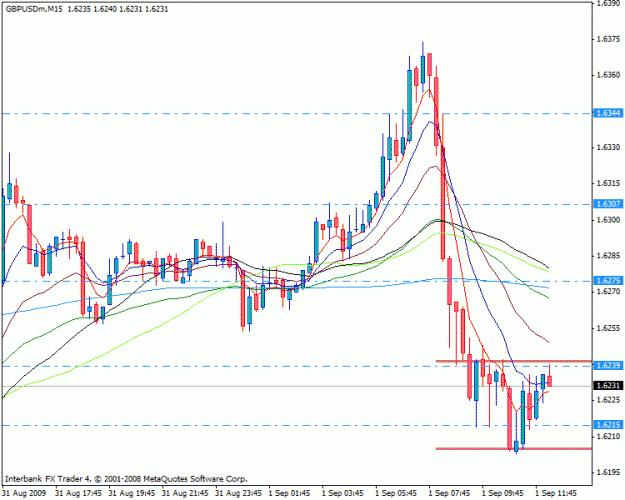Click the 1.6300 price axis value

pyautogui.click(x=608, y=220)
